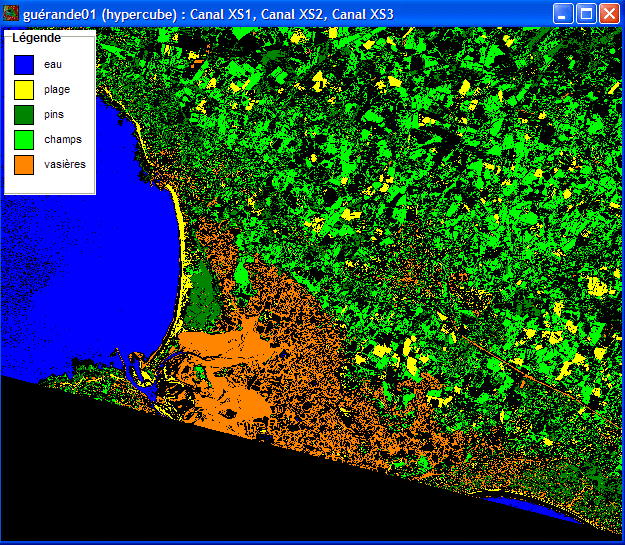625x545 pixels.
Task: Click the orange vasières legend swatch
Action: pyautogui.click(x=25, y=164)
